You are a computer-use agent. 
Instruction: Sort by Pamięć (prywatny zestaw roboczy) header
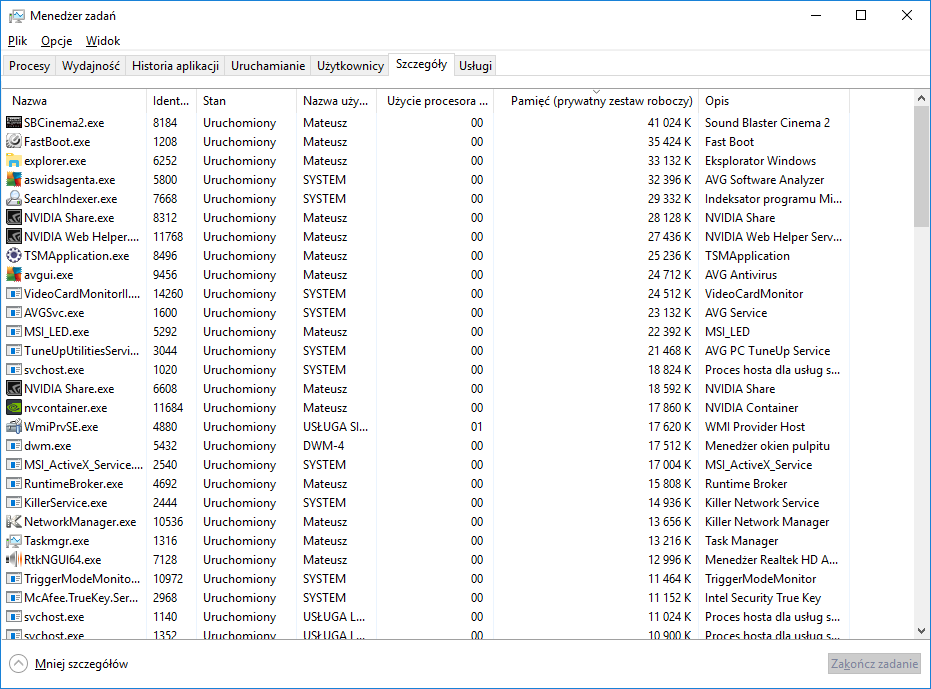coord(597,101)
